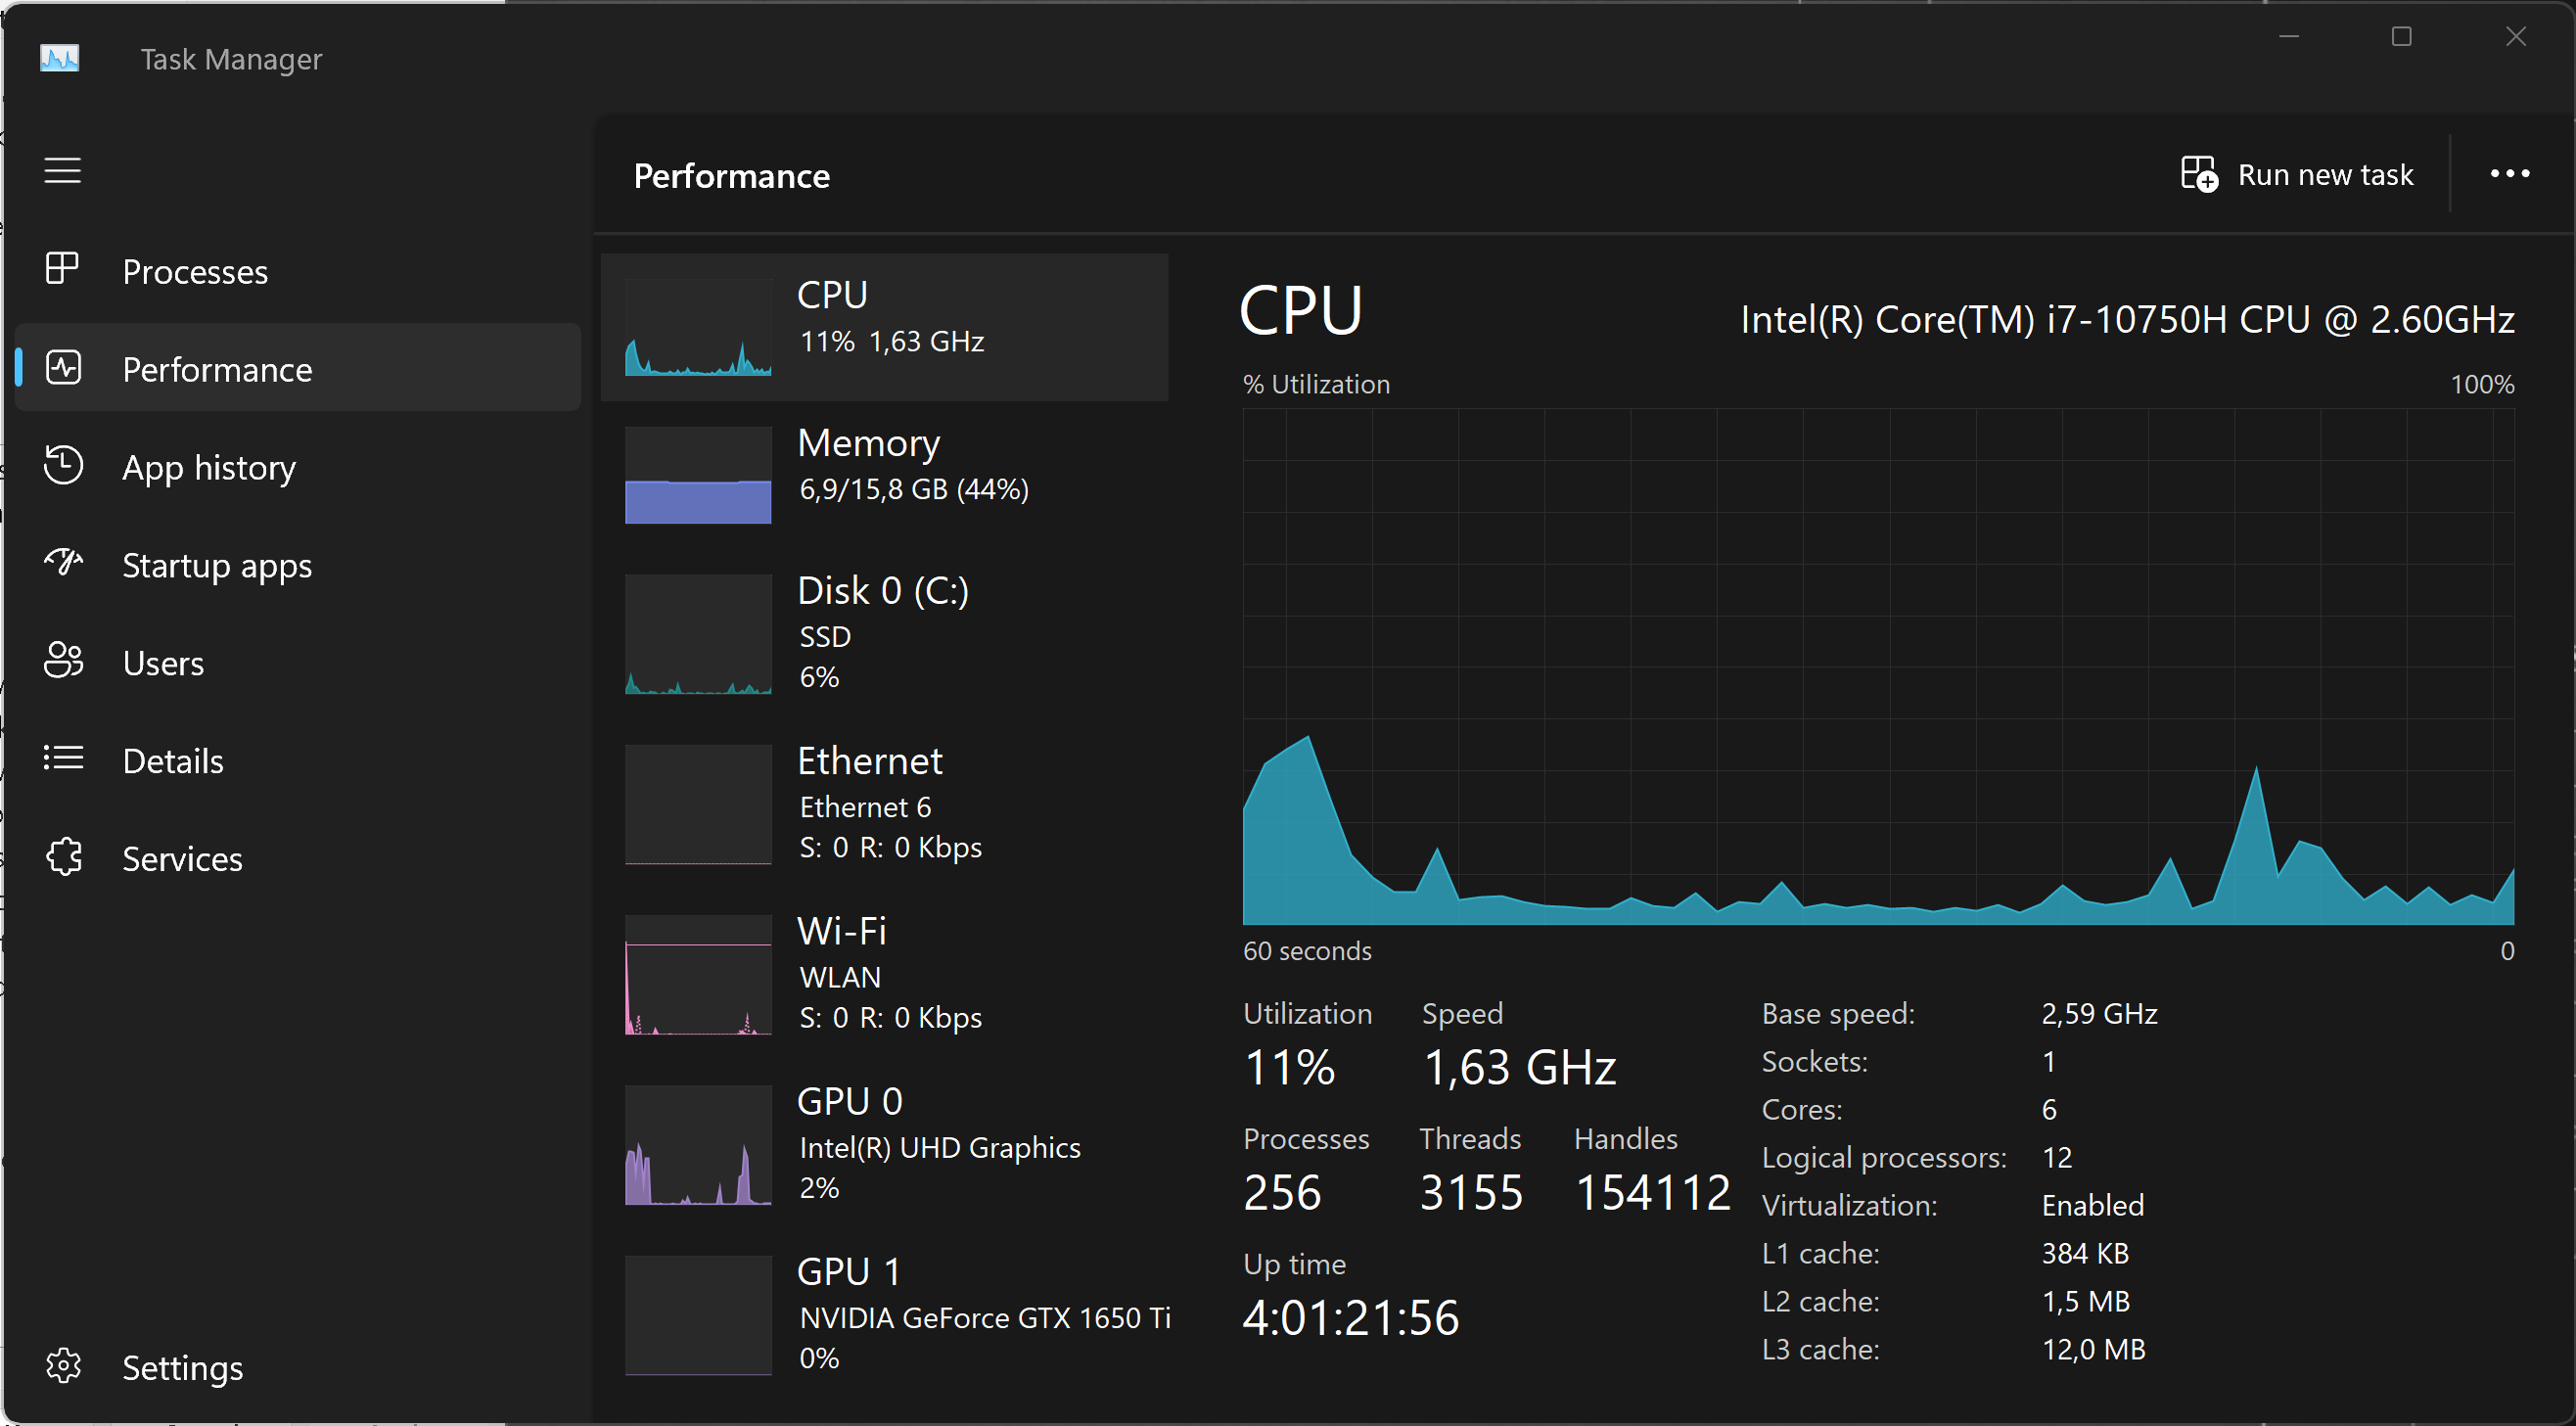Open the more options menu
This screenshot has width=2576, height=1426.
(2510, 174)
